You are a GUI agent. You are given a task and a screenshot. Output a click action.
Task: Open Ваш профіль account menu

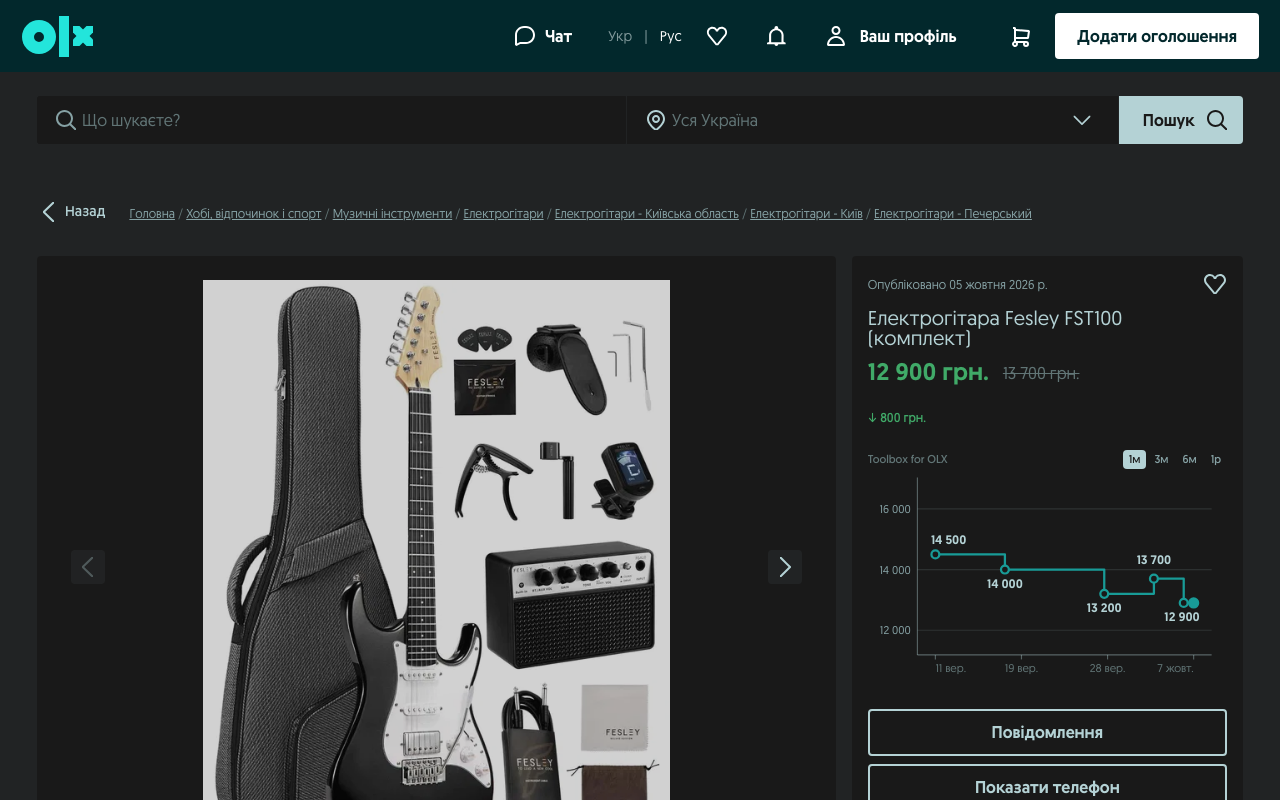(x=891, y=36)
